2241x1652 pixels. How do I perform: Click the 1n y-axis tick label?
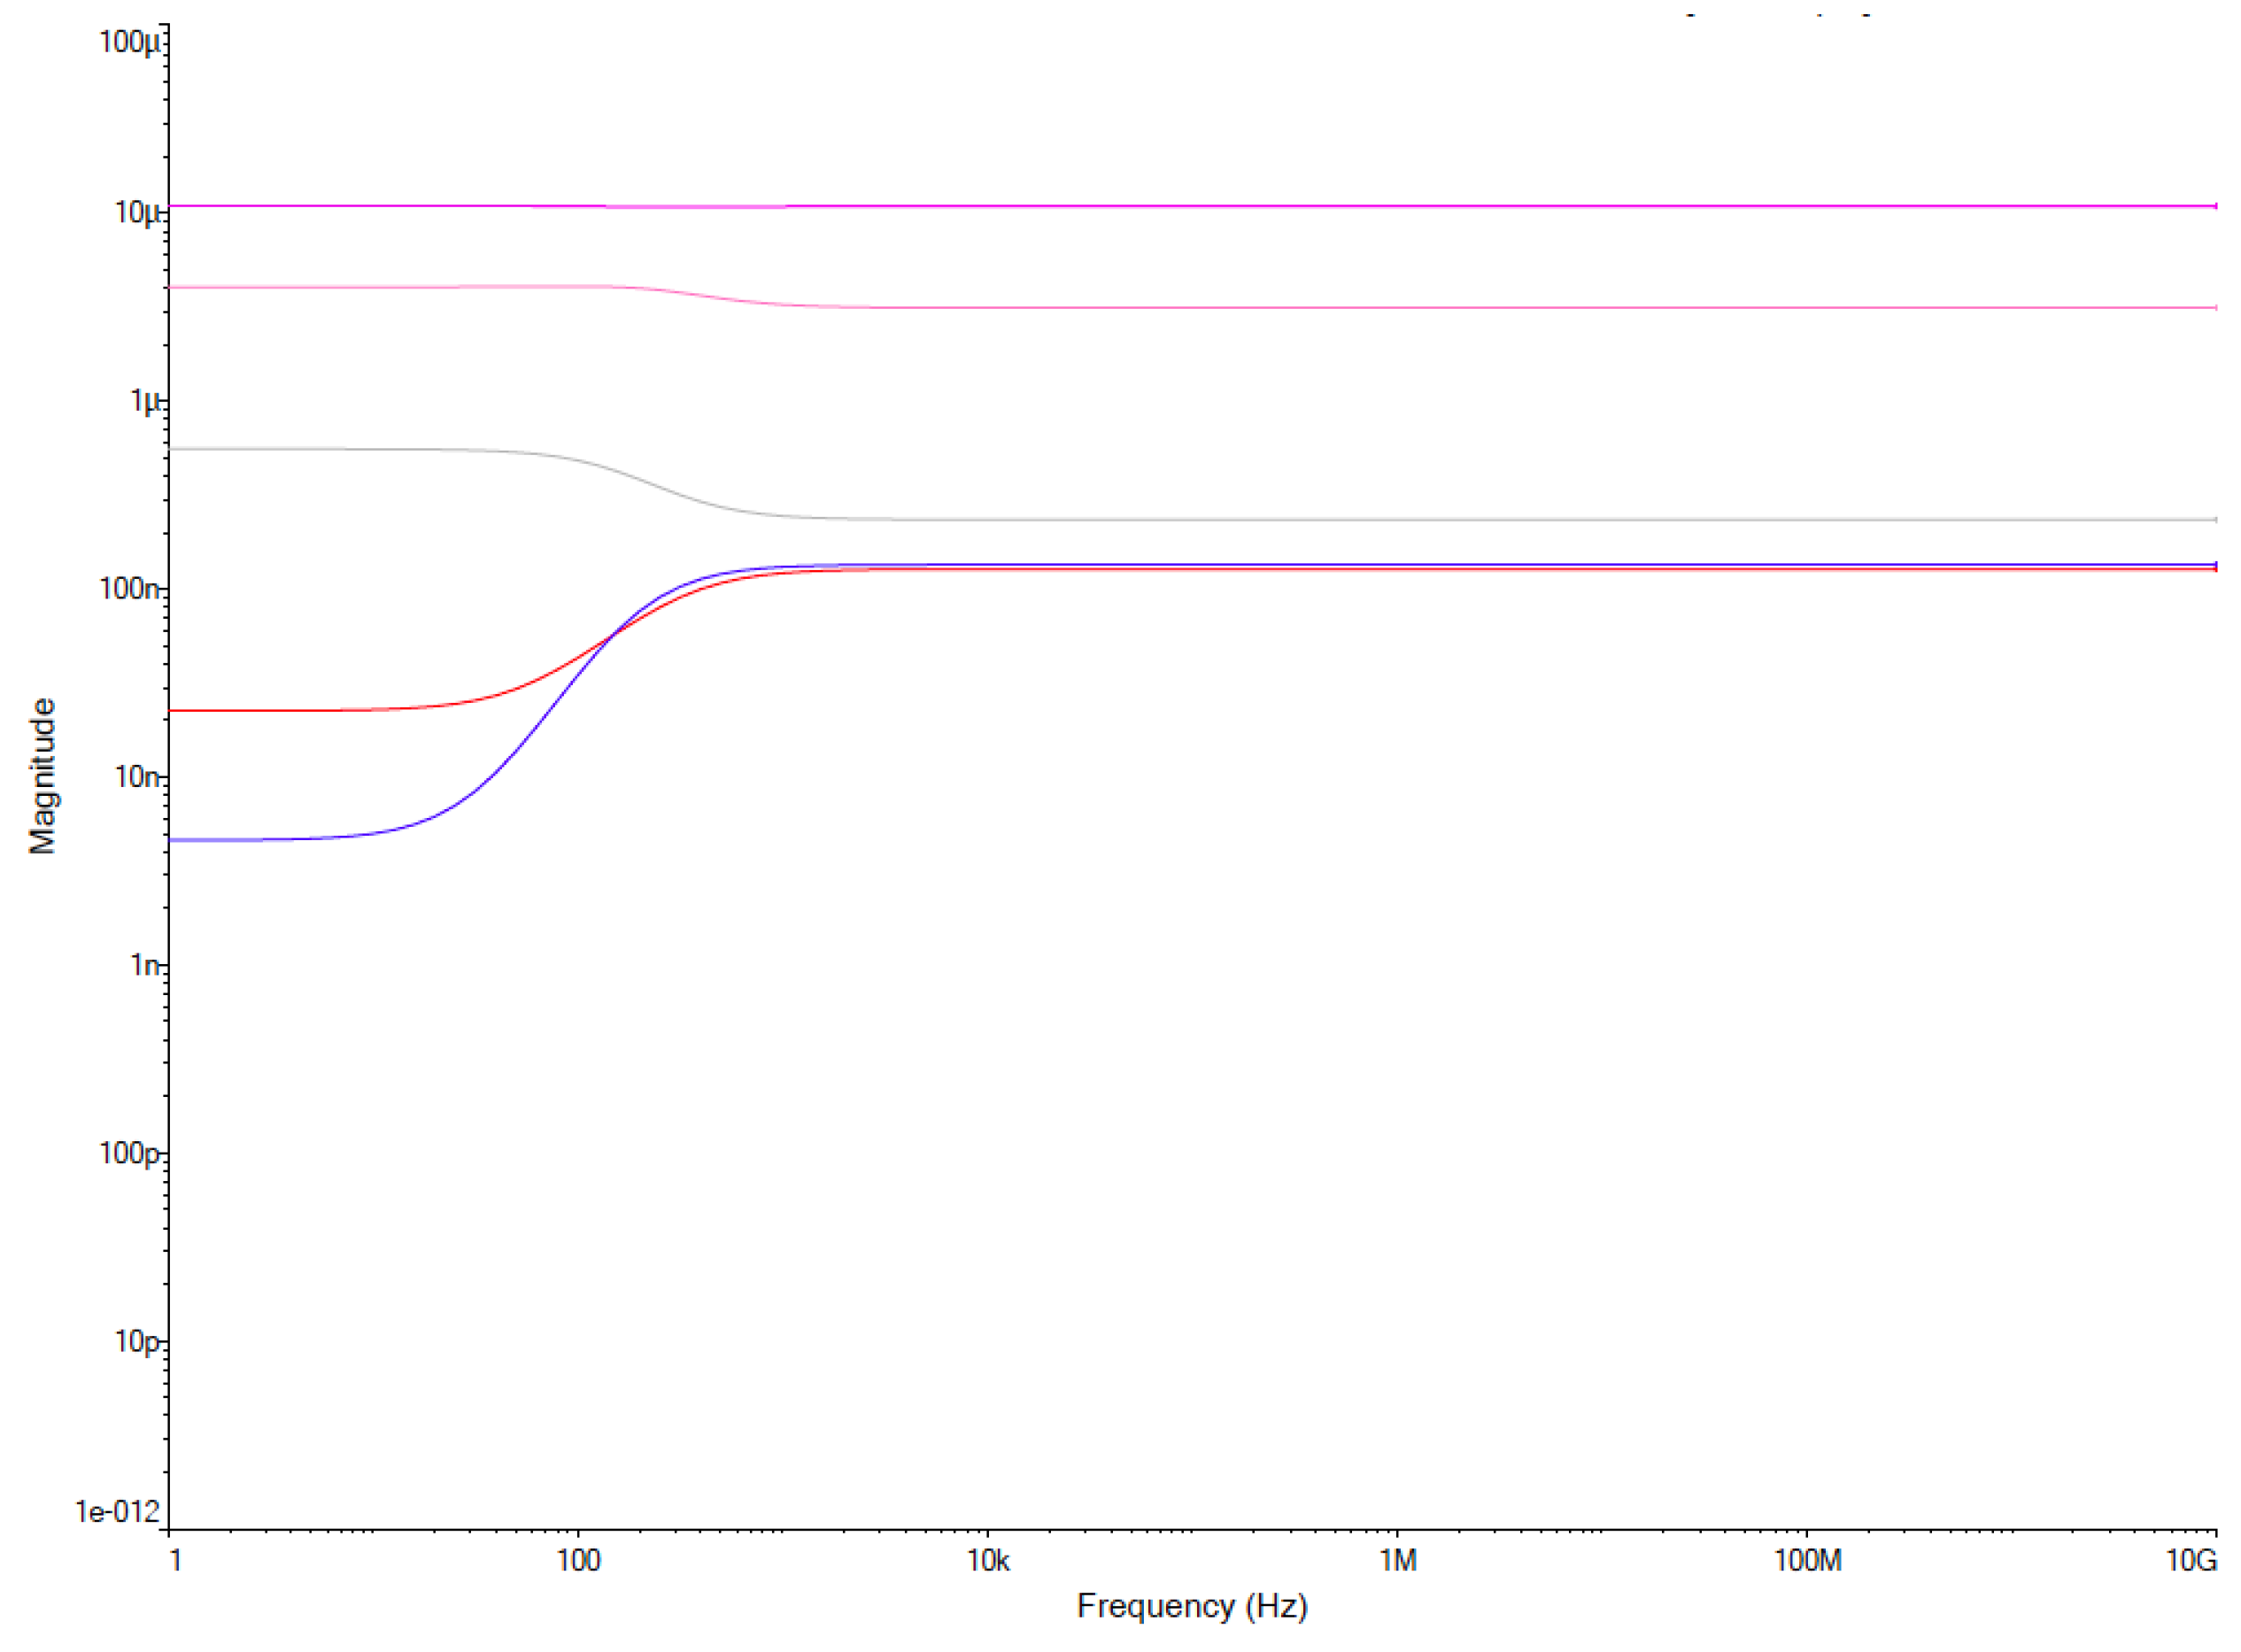coord(146,965)
